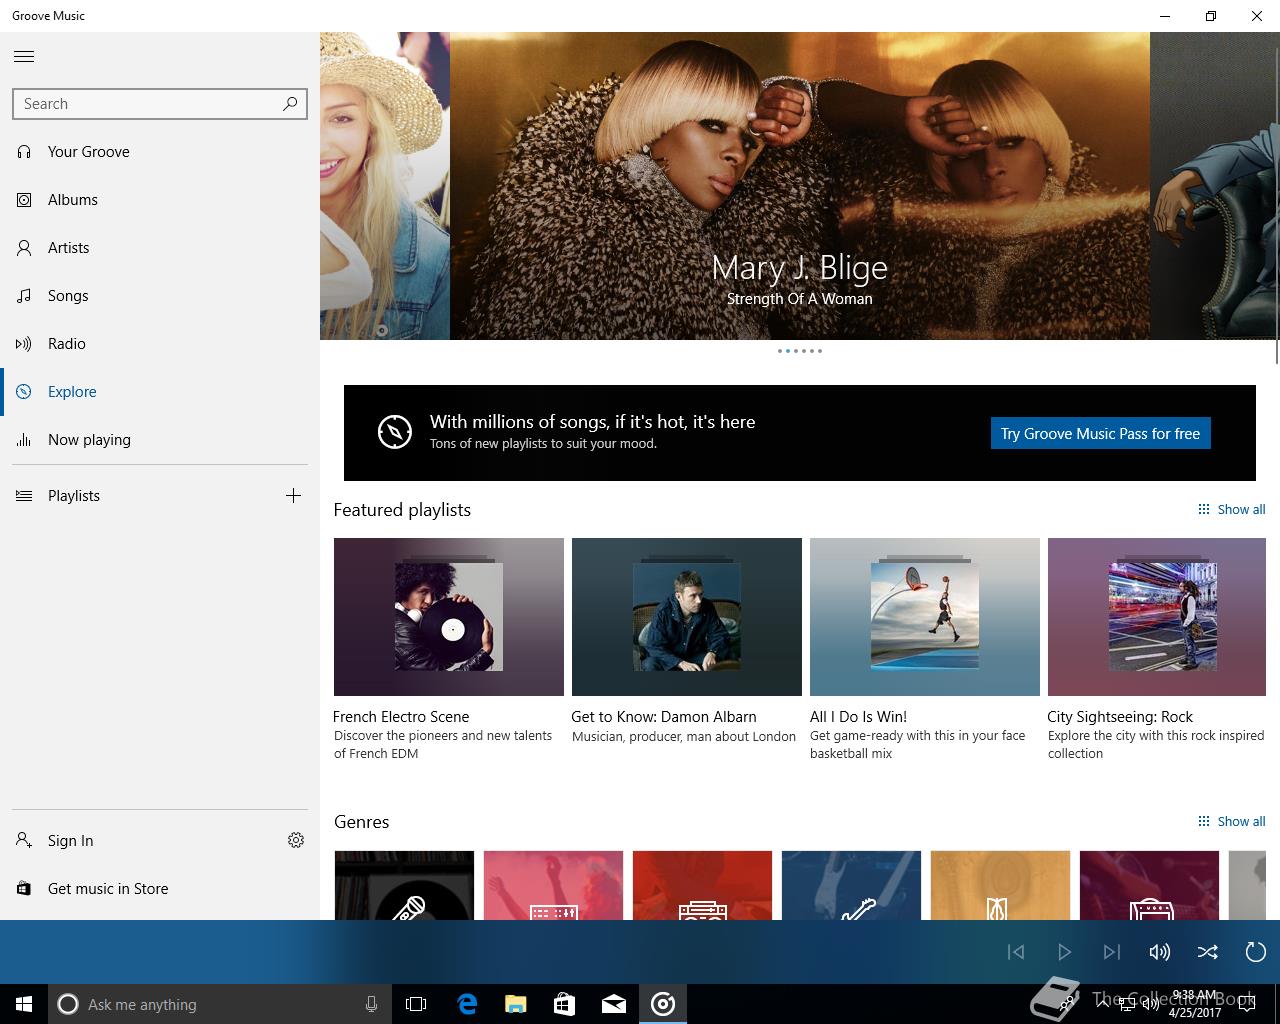Click the City Sightseeing: Rock title
1280x1024 pixels.
click(1120, 717)
